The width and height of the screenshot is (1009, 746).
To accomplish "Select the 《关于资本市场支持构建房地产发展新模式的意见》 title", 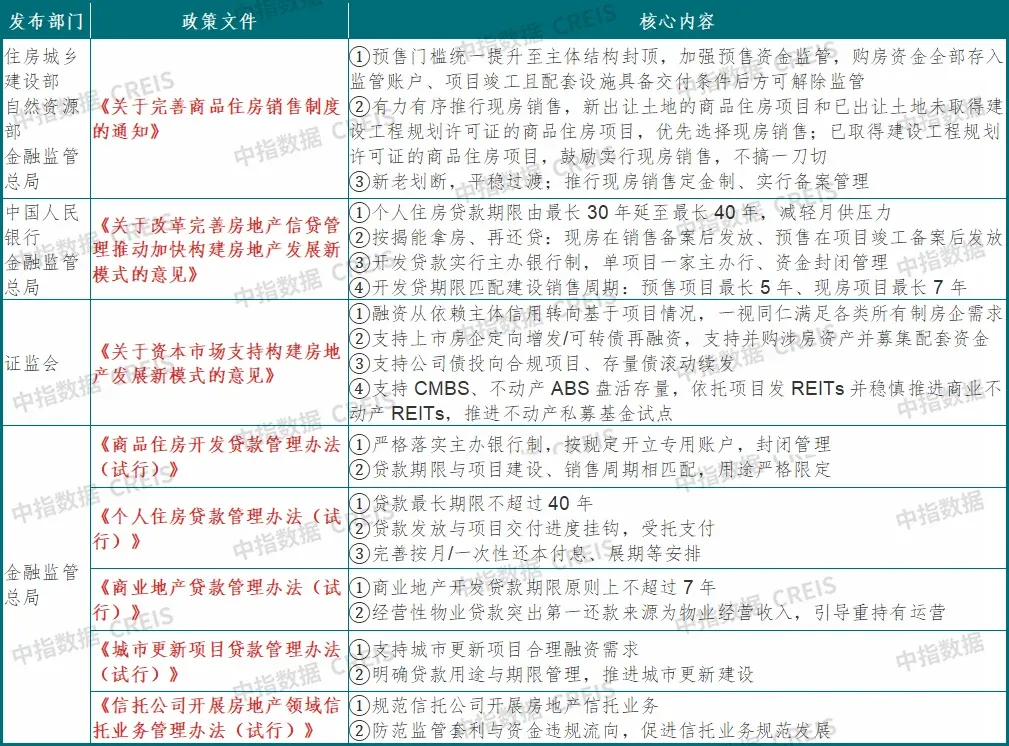I will tap(216, 363).
